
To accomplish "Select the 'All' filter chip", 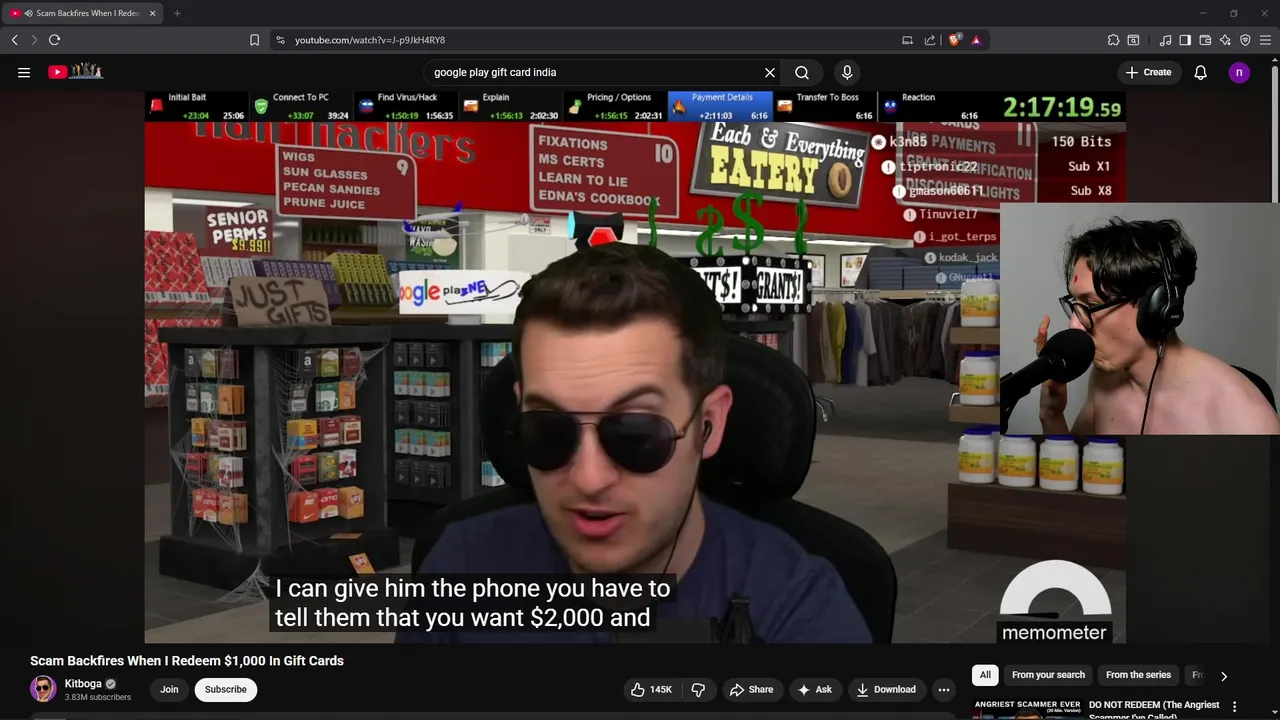I will pyautogui.click(x=985, y=675).
